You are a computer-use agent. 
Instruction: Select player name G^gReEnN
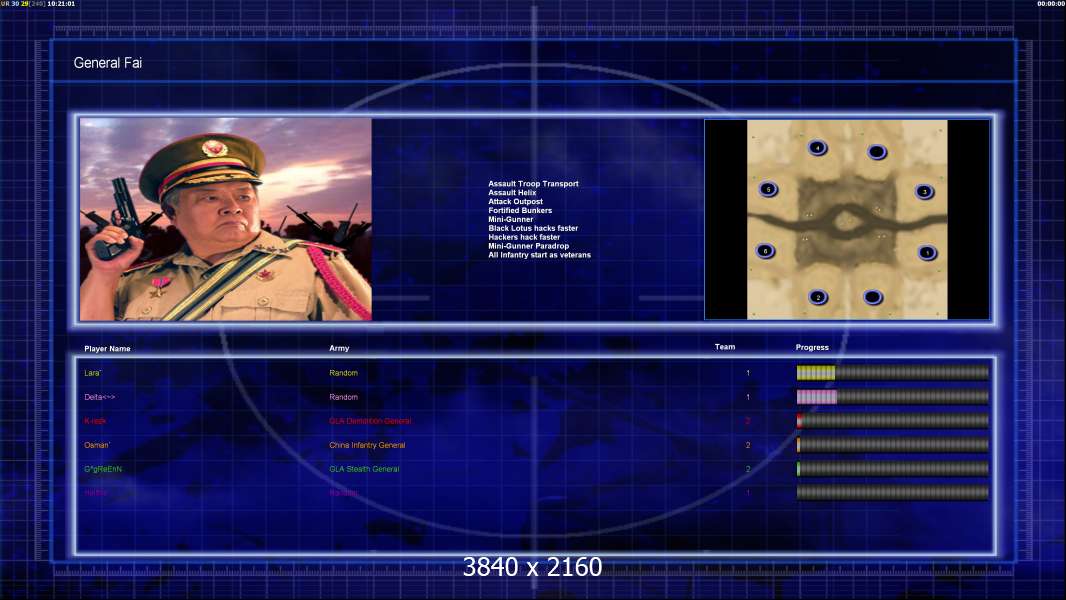tap(103, 469)
